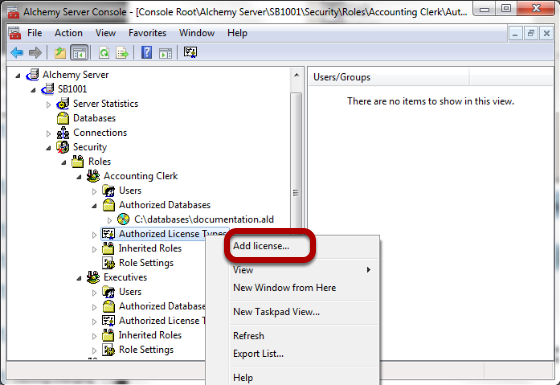Expand the documentation.ald database node

pos(110,220)
